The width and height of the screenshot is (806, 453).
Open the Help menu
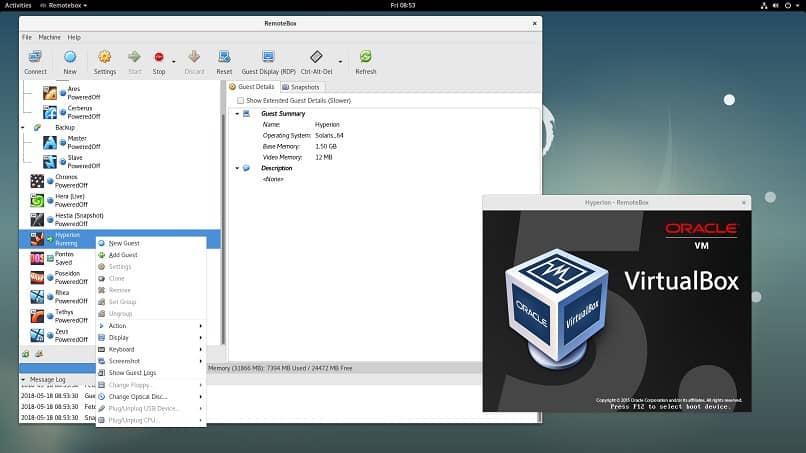coord(74,38)
